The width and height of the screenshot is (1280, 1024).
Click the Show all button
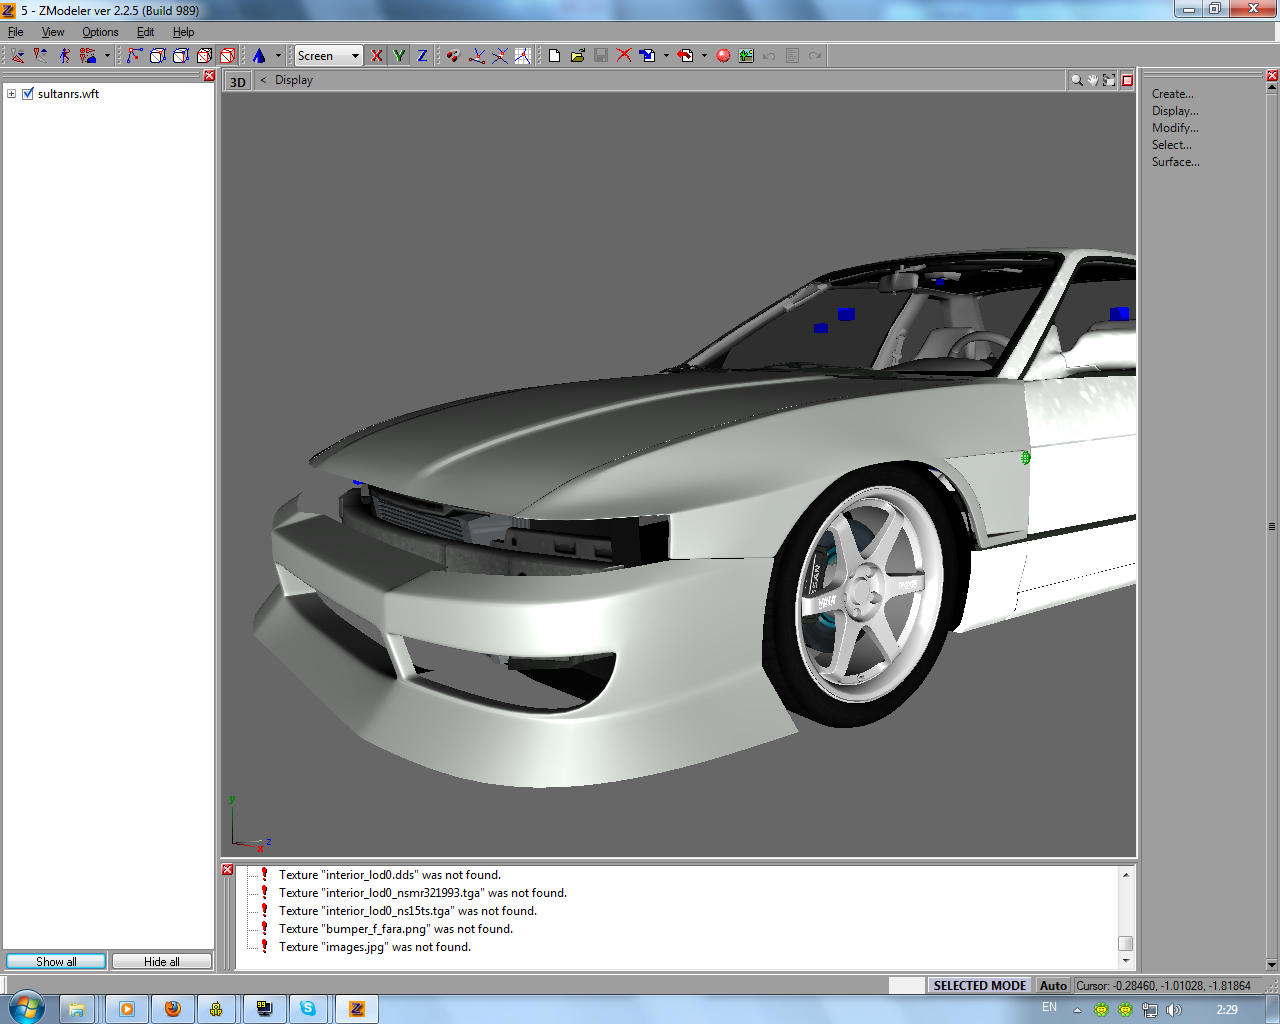56,961
